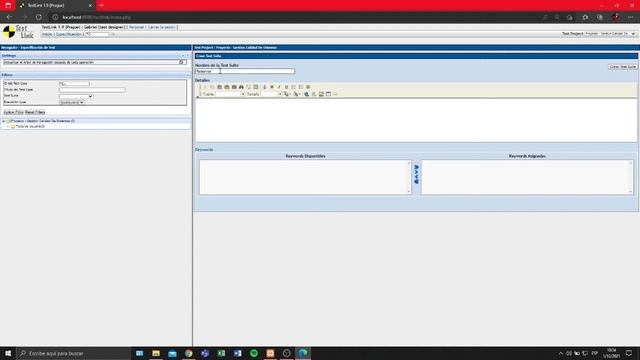Insert a numbered list in the editor

(x=293, y=87)
